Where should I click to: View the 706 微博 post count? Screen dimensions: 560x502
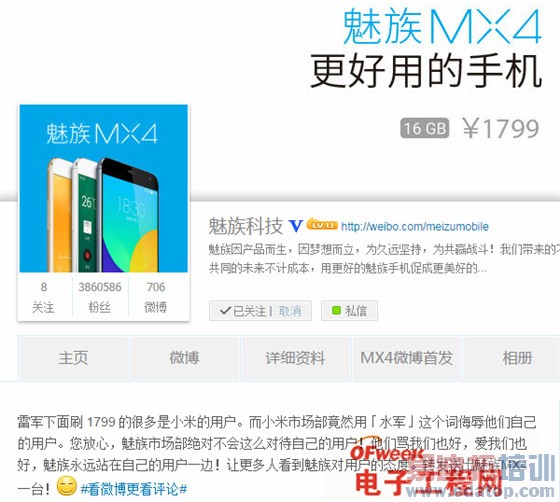coord(156,297)
